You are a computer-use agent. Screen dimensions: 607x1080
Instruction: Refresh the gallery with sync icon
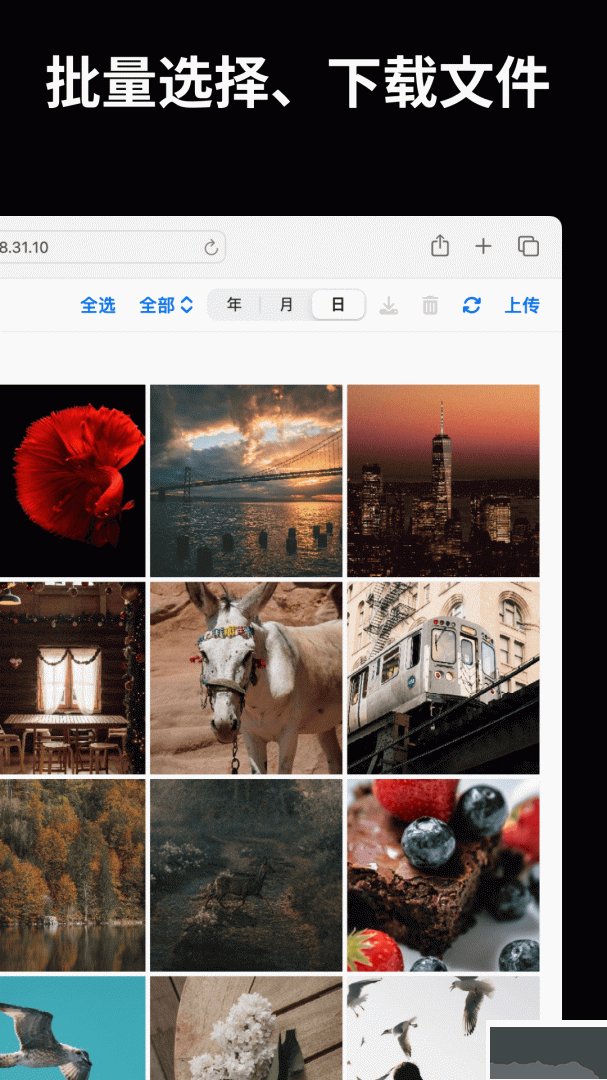[x=472, y=305]
